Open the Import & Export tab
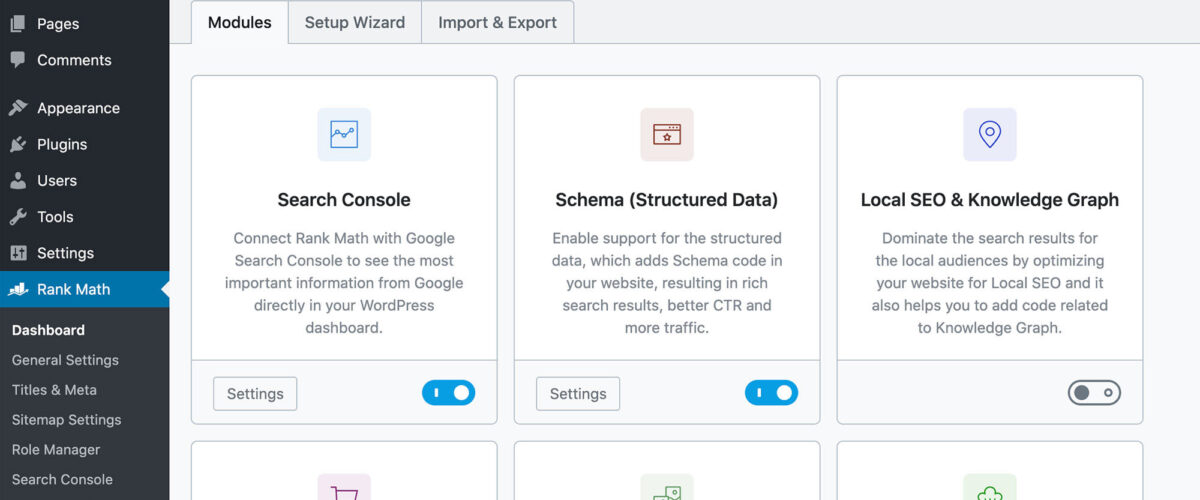Image resolution: width=1200 pixels, height=500 pixels. (497, 22)
